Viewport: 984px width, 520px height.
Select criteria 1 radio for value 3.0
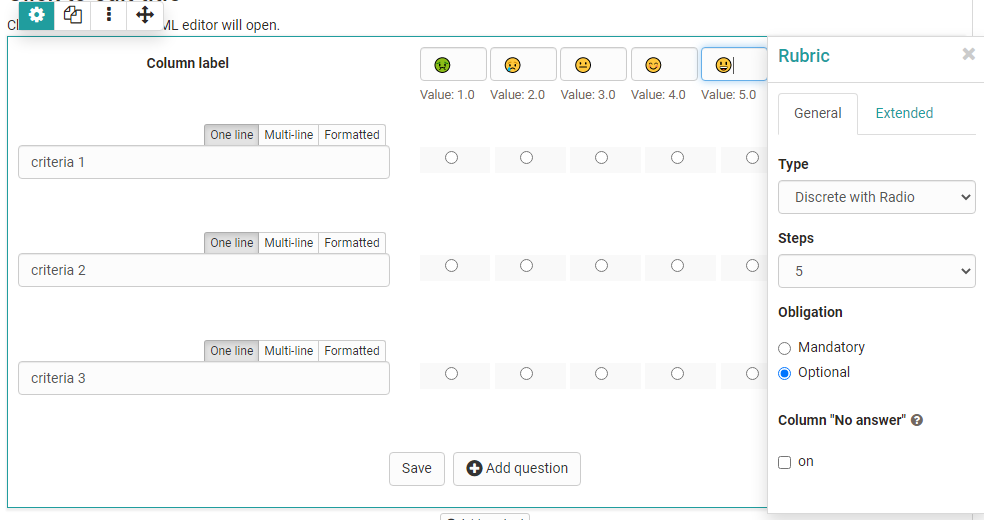[601, 157]
